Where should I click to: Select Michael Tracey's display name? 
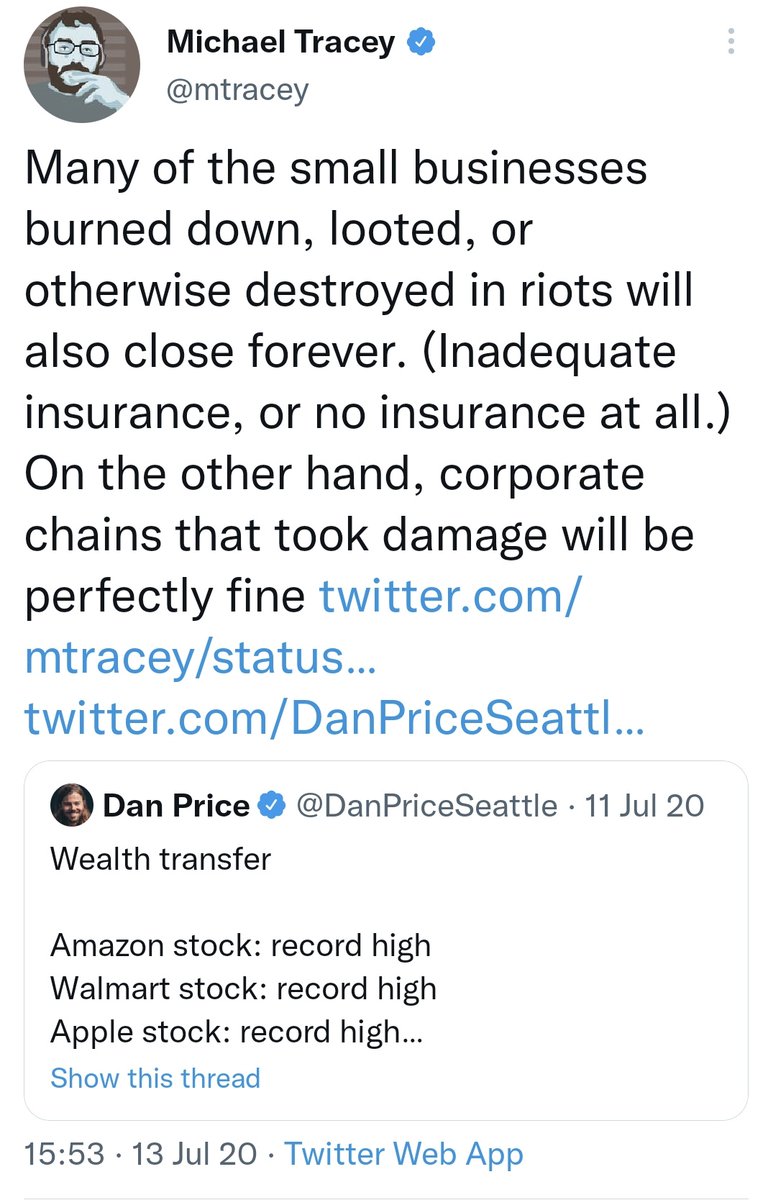click(x=283, y=41)
